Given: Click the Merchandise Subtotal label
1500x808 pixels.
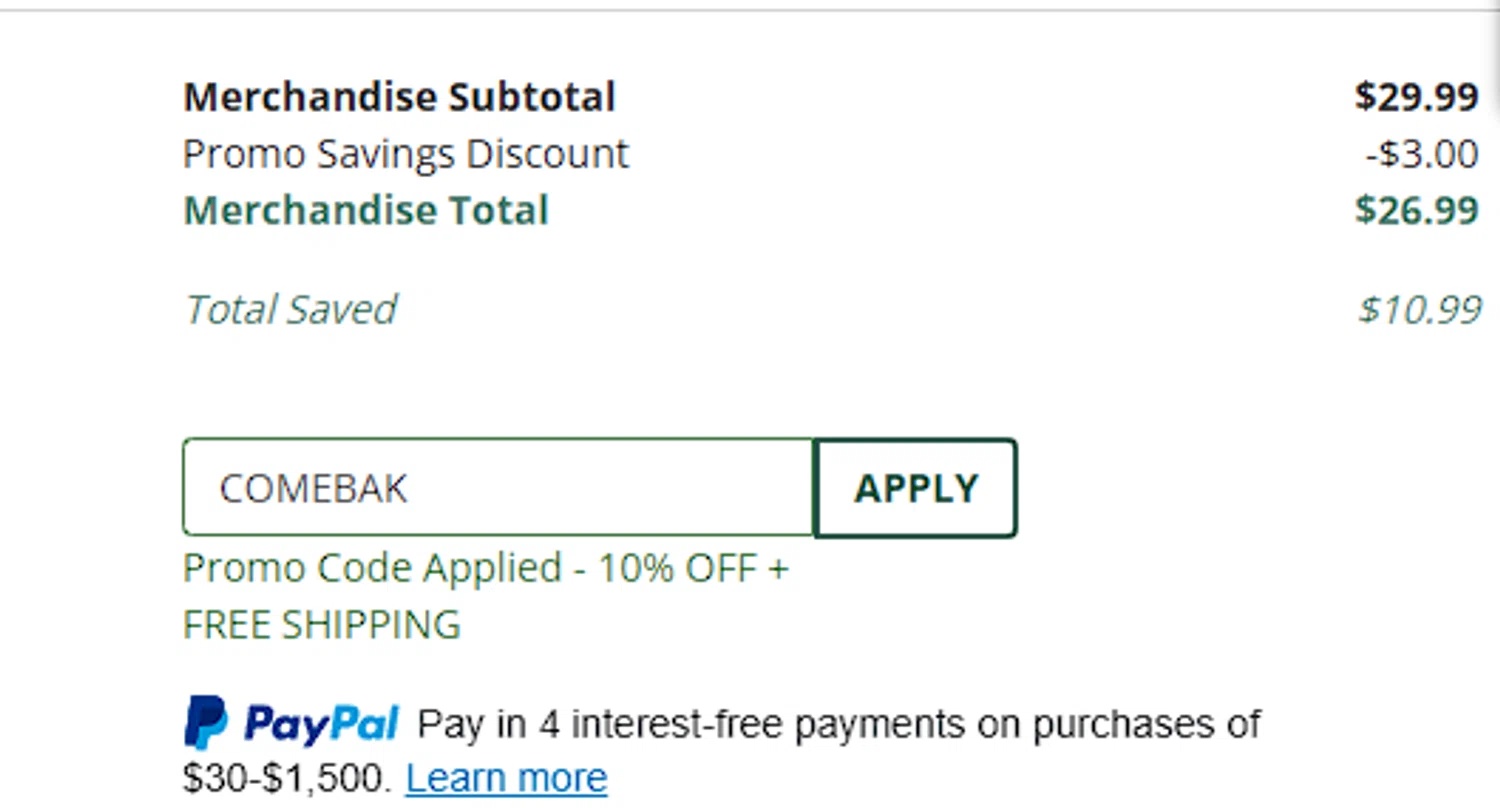Looking at the screenshot, I should [x=399, y=97].
